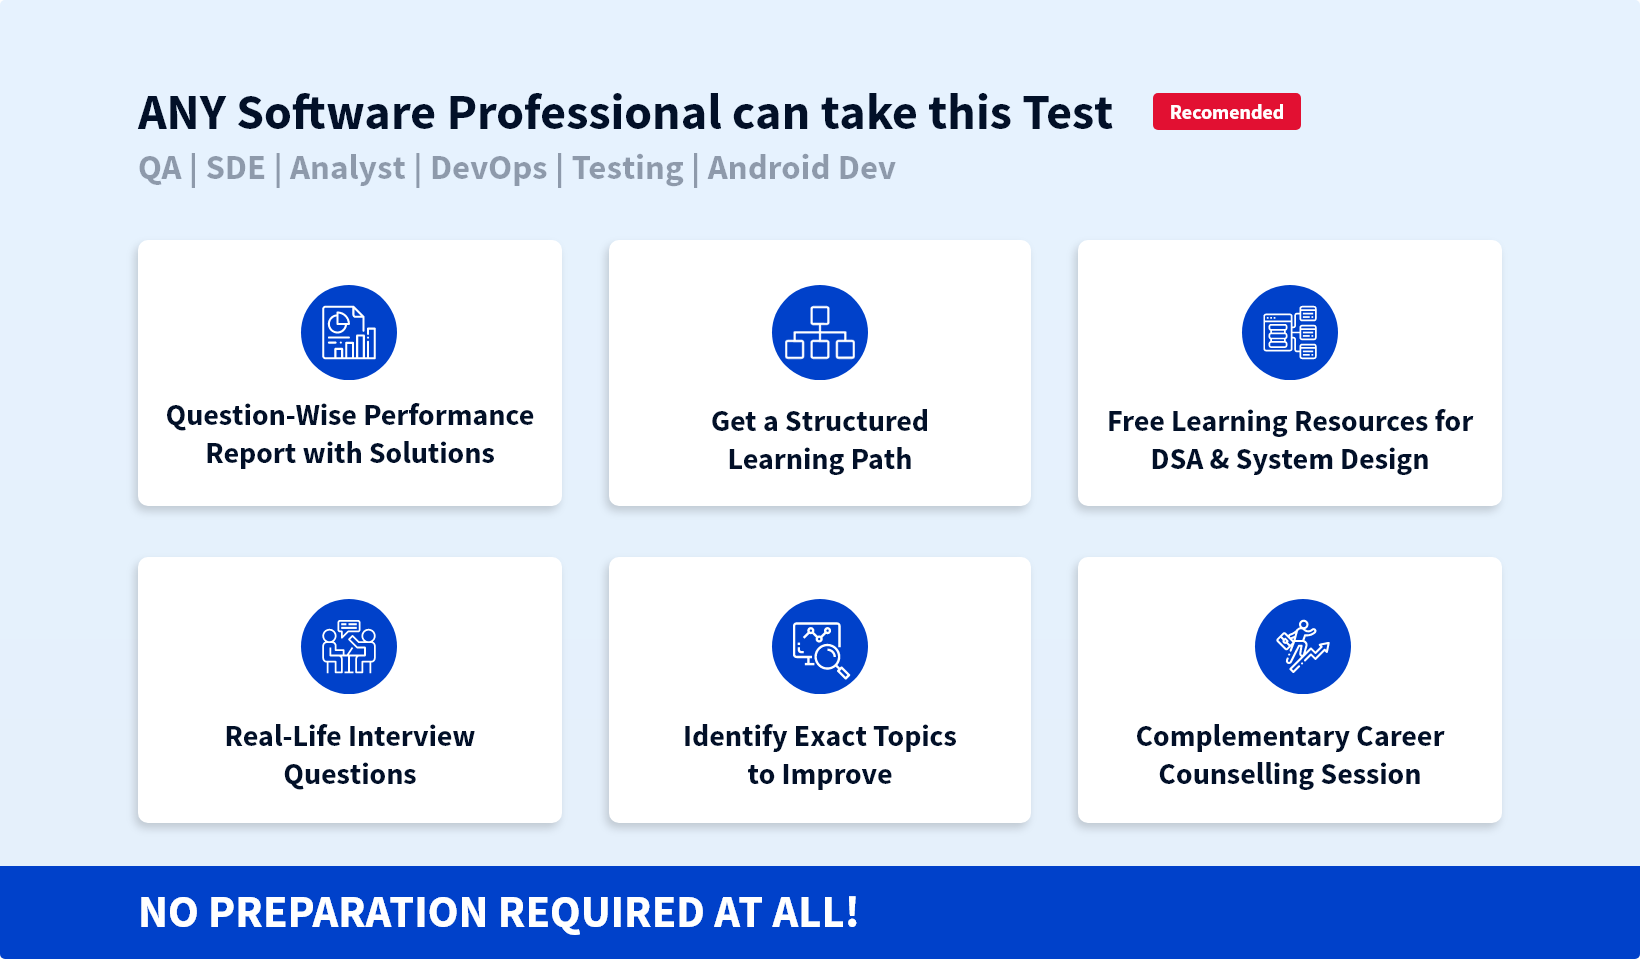The image size is (1640, 959).
Task: Click the magnifier analytics icon
Action: (x=819, y=647)
